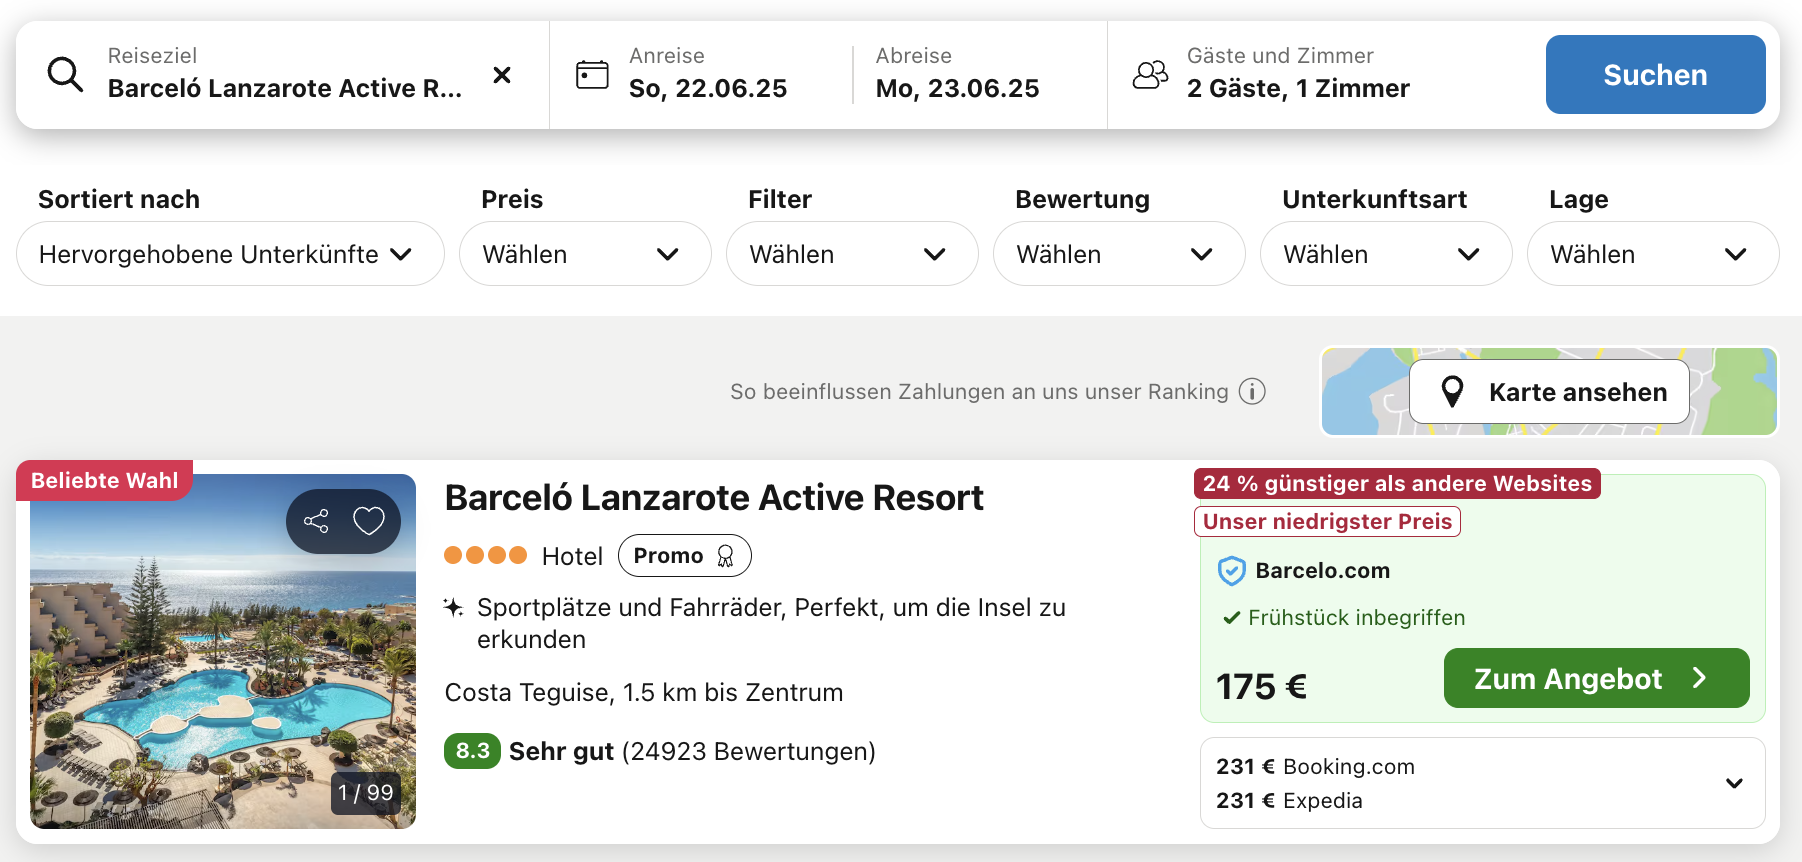Click the 231 € Expedia offer
Viewport: 1802px width, 862px height.
1289,800
